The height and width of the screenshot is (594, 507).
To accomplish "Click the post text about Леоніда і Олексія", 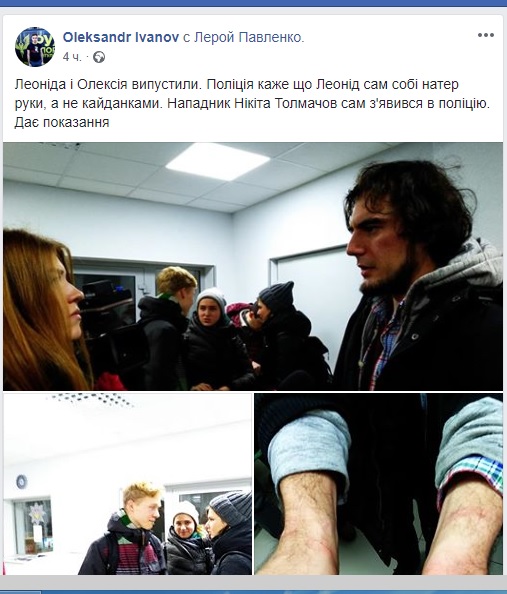I will click(x=252, y=103).
